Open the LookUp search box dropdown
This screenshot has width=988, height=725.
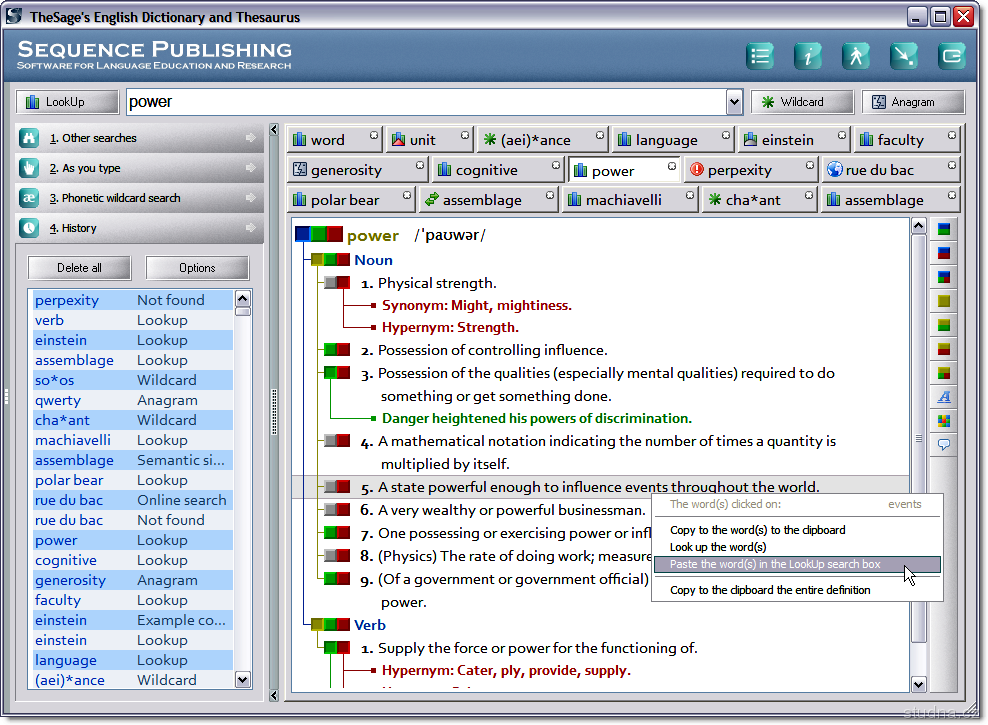(734, 102)
